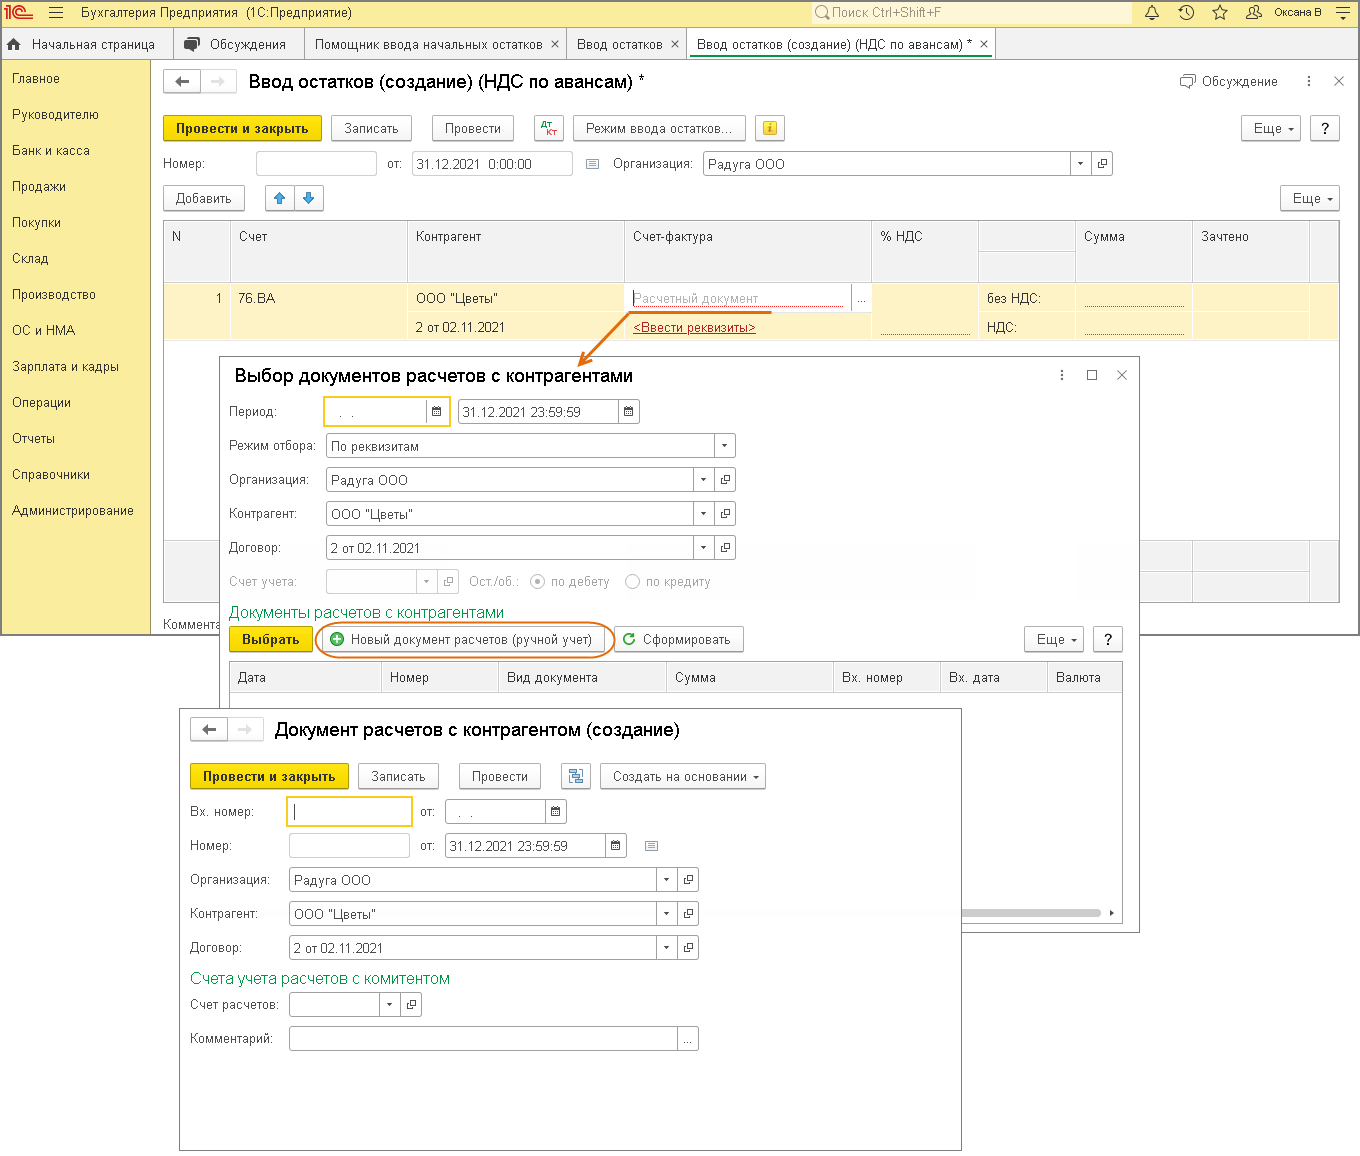Click the Режим ввода остатков button
The image size is (1360, 1156).
[x=659, y=128]
